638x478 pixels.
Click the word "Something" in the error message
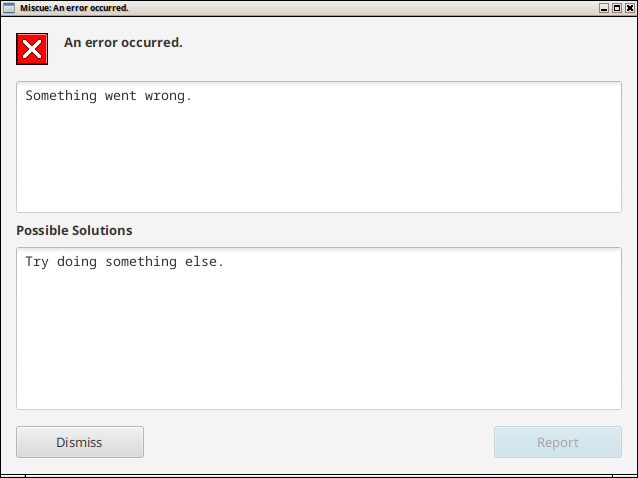[x=61, y=96]
